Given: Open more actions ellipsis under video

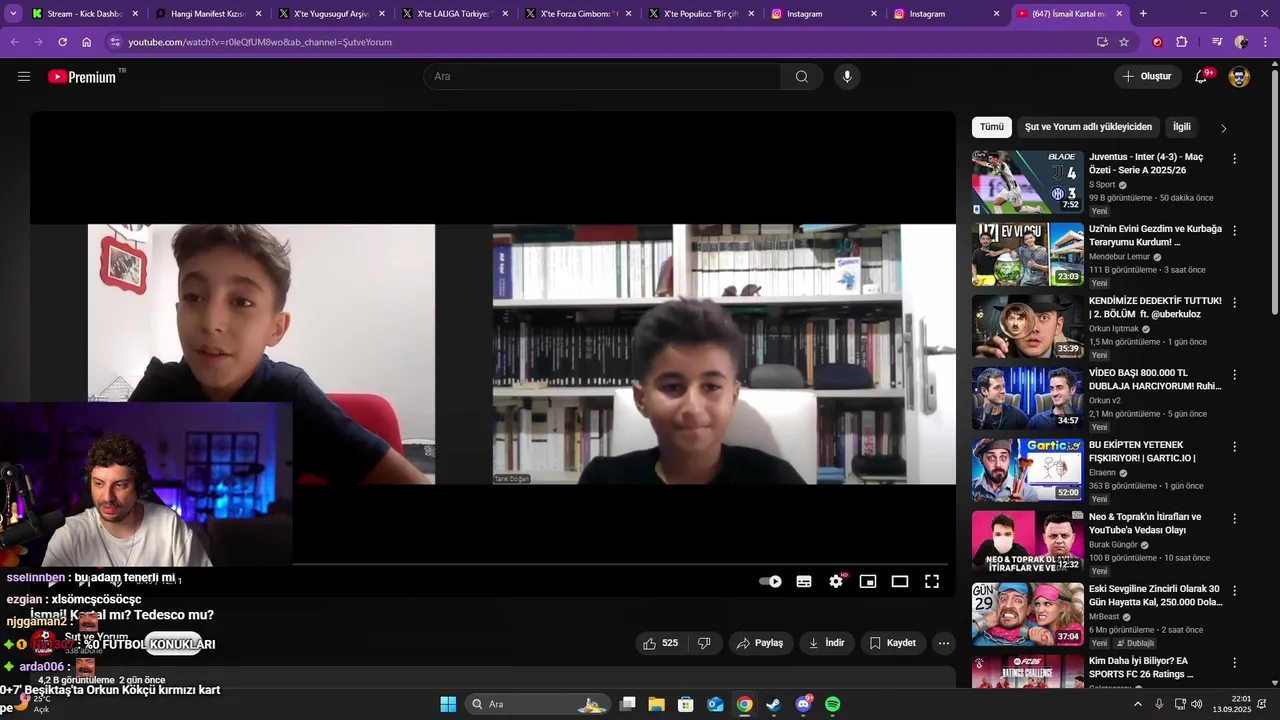Looking at the screenshot, I should [943, 643].
